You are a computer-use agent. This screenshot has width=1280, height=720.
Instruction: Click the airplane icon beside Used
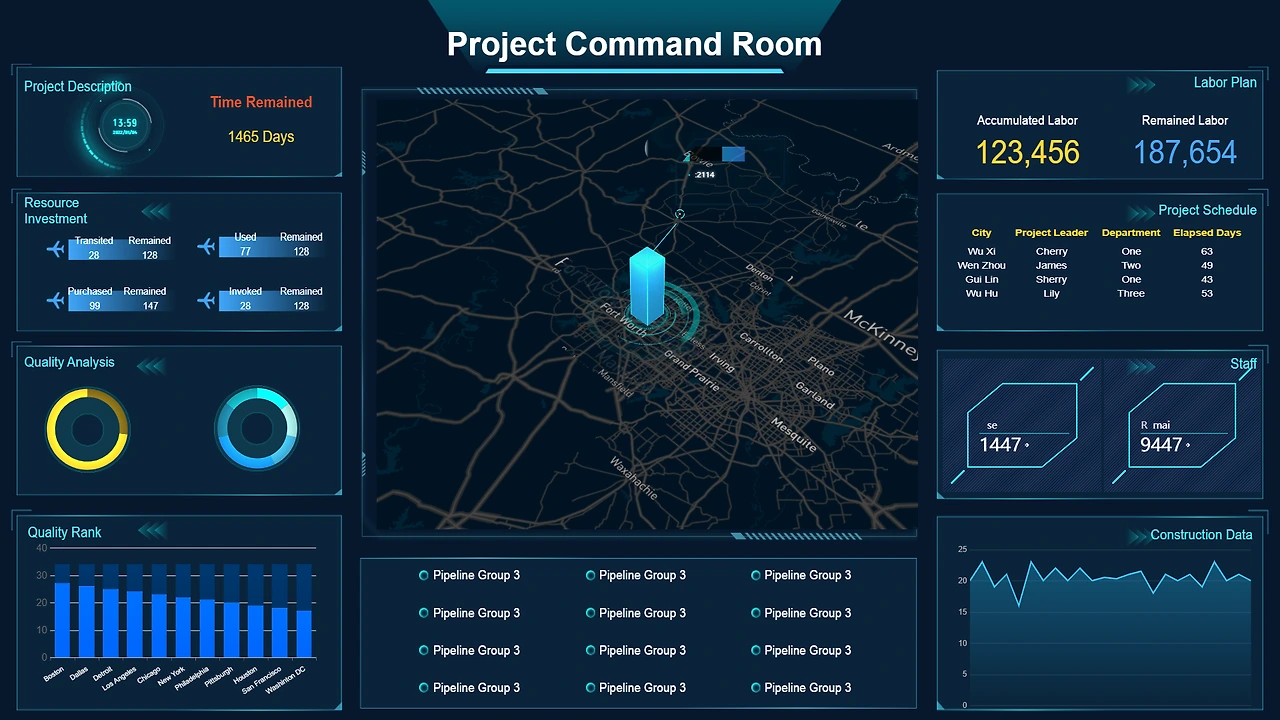click(x=206, y=246)
